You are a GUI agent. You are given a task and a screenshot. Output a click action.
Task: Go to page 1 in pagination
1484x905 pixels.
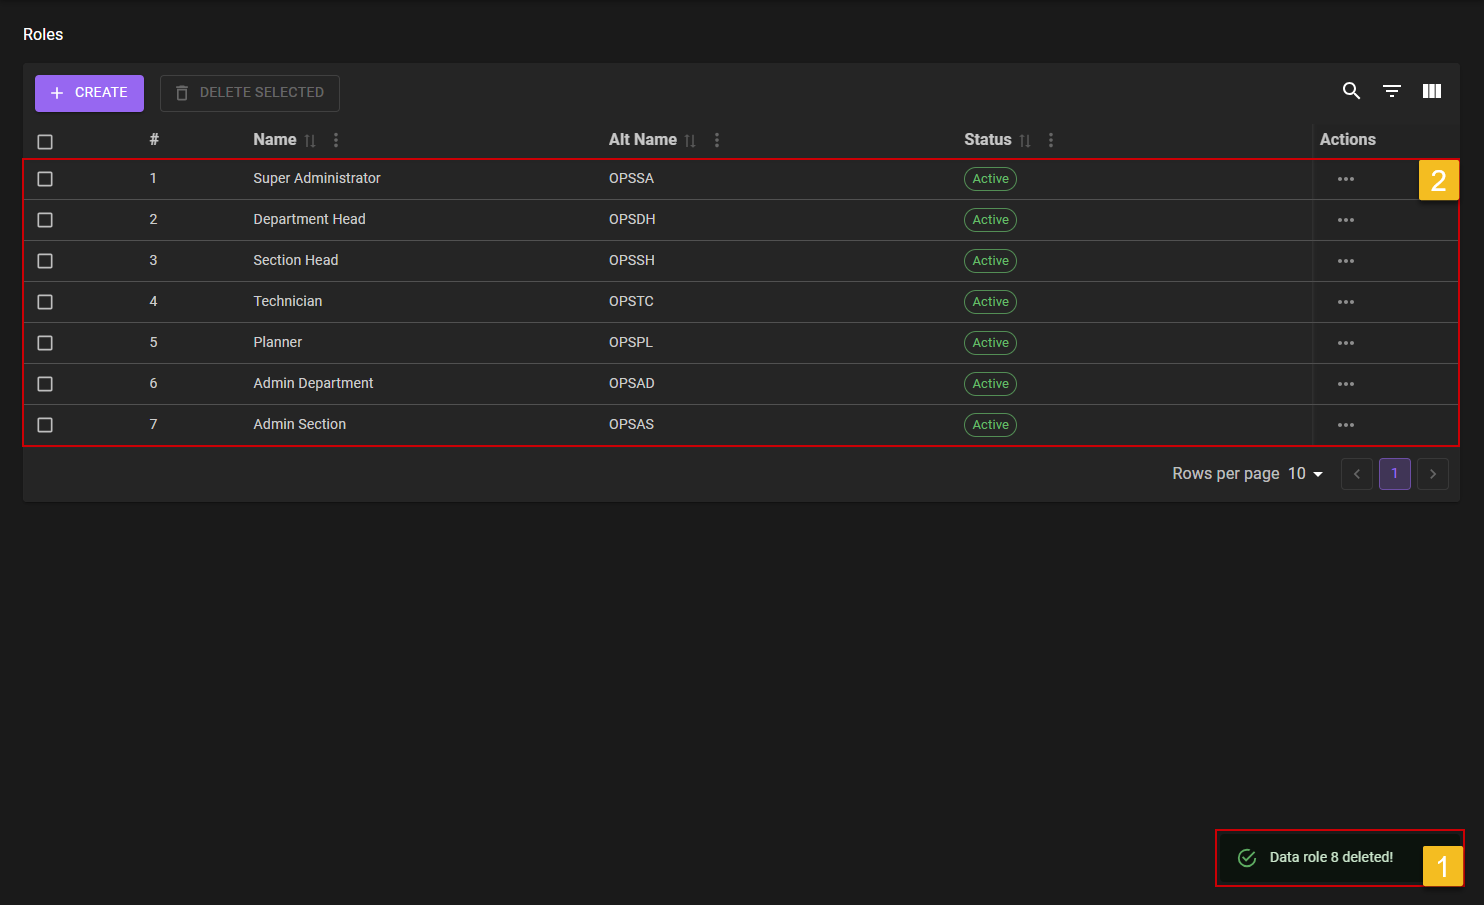point(1394,474)
